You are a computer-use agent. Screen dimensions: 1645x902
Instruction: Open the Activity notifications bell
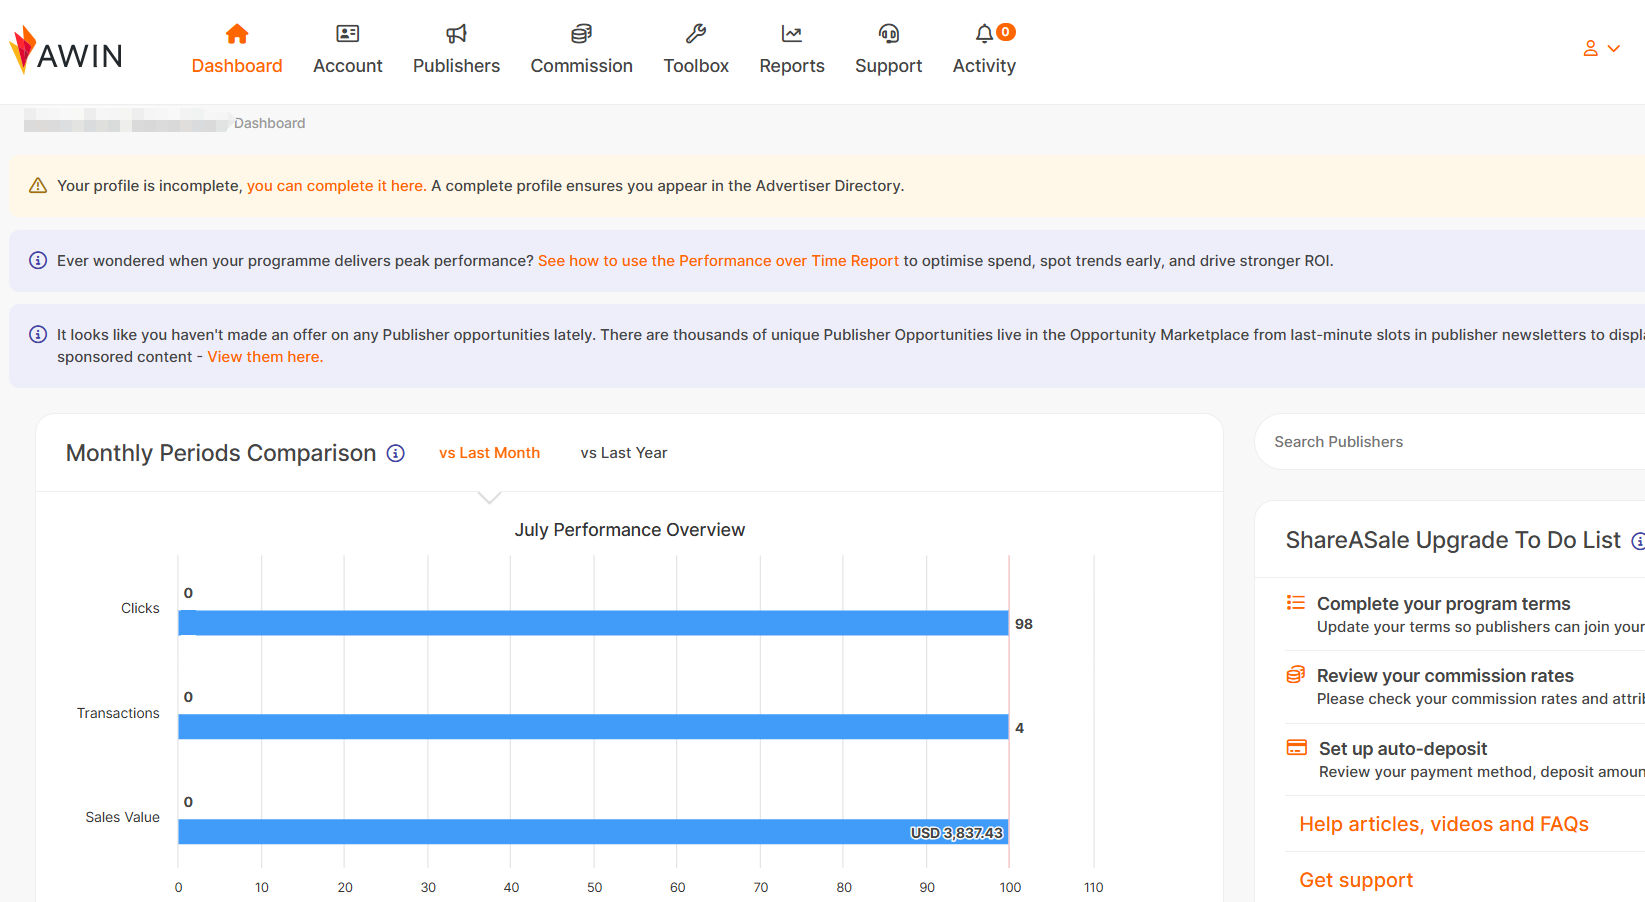click(985, 34)
